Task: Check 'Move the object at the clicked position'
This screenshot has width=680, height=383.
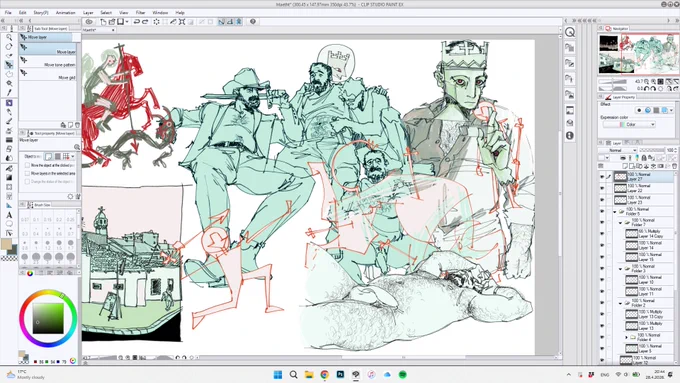Action: (x=27, y=165)
